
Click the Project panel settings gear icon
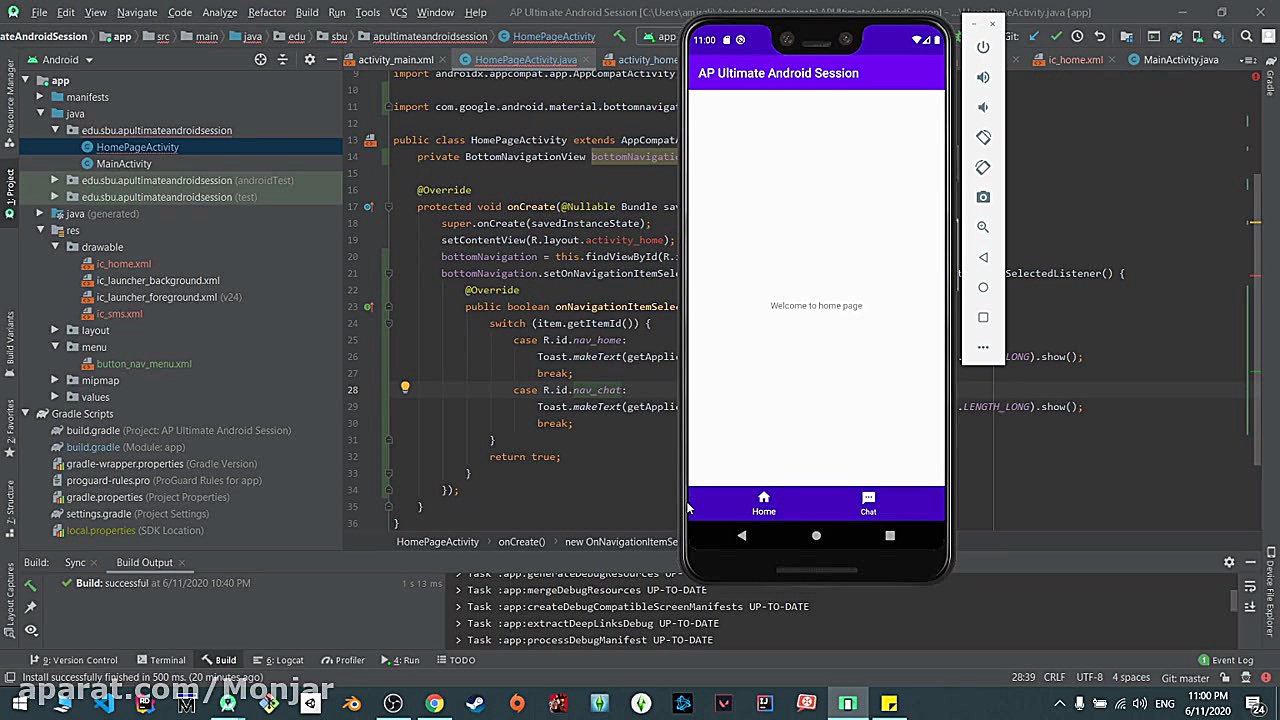click(309, 60)
